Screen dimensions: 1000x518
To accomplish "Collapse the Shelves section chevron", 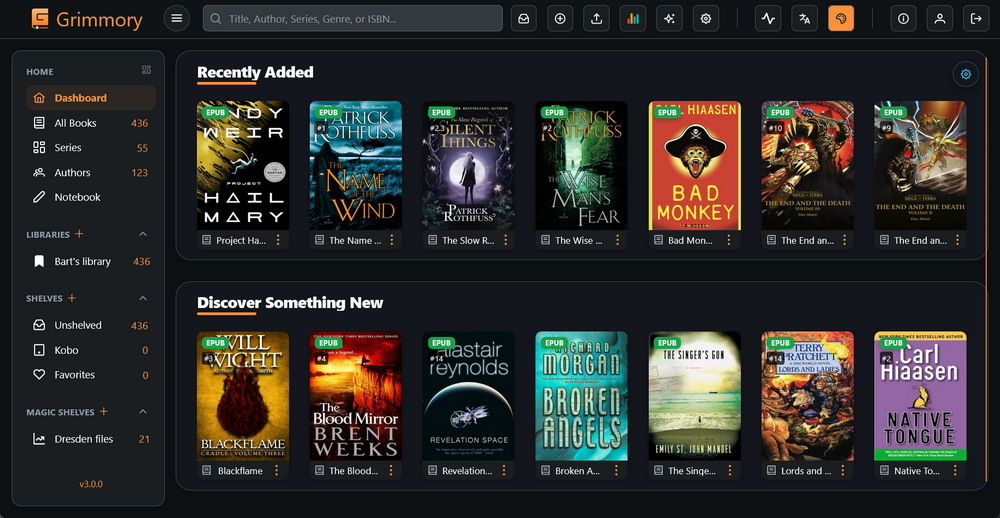I will pyautogui.click(x=143, y=298).
